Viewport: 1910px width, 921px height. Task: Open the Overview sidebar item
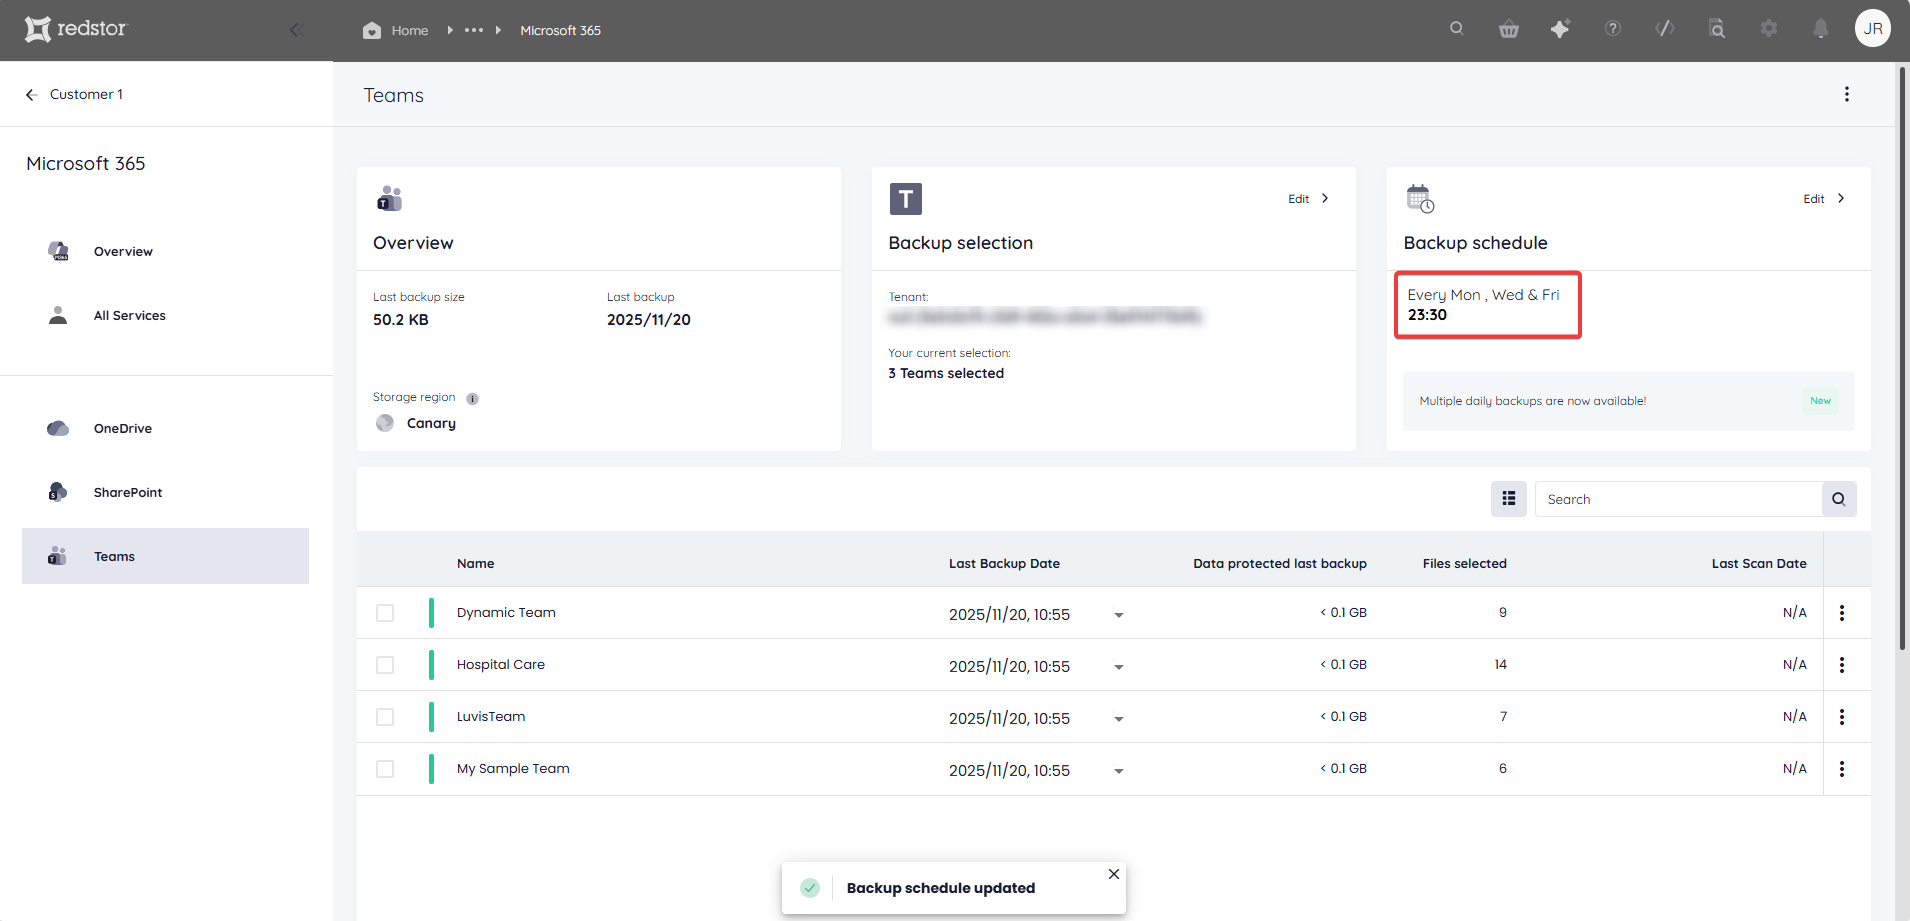point(165,251)
